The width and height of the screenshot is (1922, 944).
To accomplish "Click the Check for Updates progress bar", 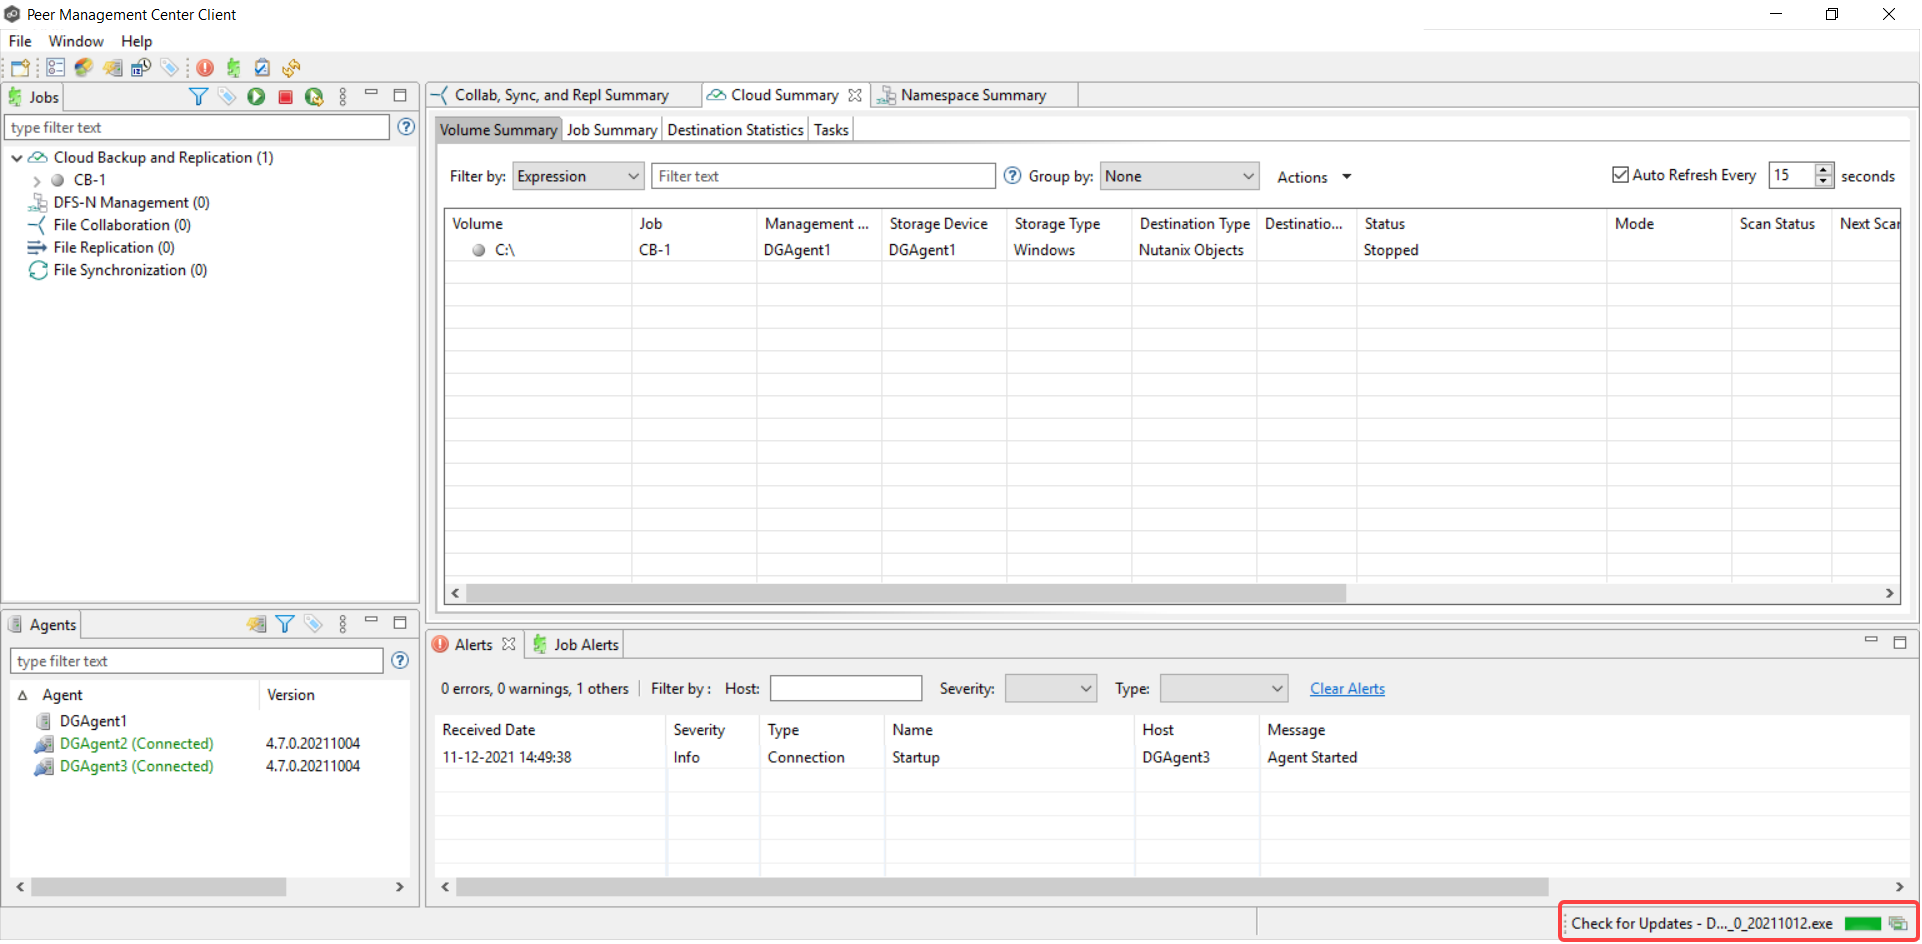I will pos(1862,924).
